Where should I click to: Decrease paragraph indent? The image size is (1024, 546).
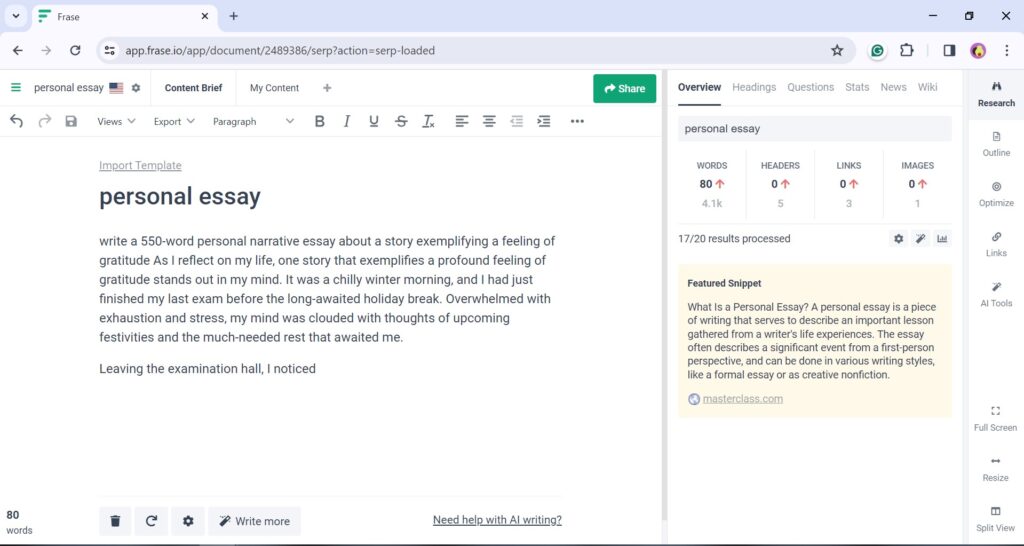coord(517,121)
